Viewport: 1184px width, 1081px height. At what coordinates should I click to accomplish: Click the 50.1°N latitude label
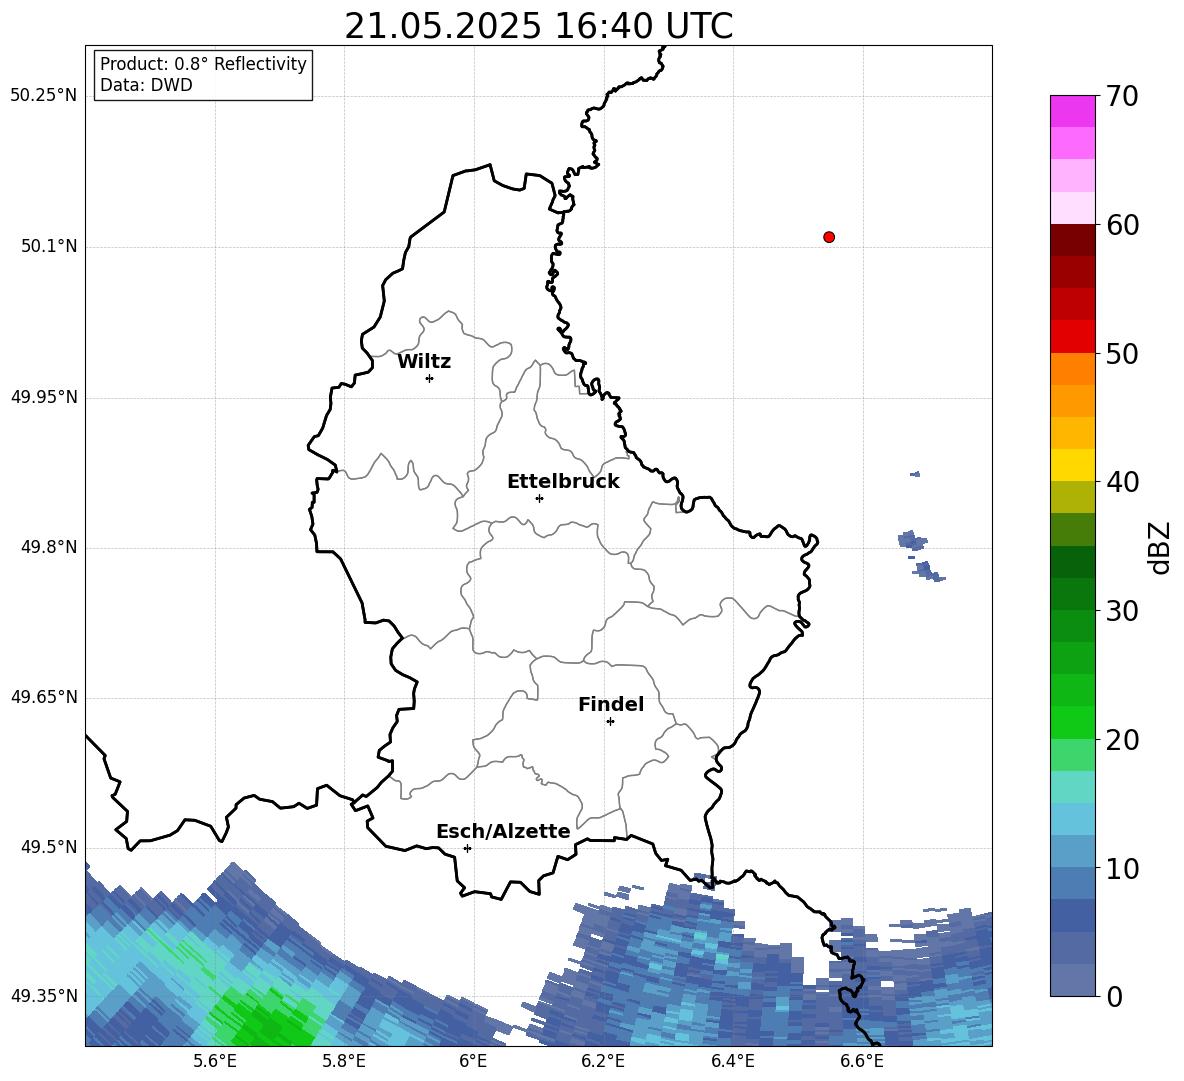(x=49, y=246)
